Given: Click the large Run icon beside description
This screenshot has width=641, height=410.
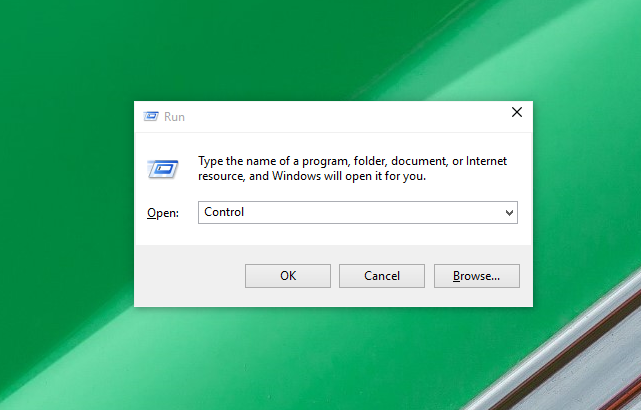Looking at the screenshot, I should 163,169.
